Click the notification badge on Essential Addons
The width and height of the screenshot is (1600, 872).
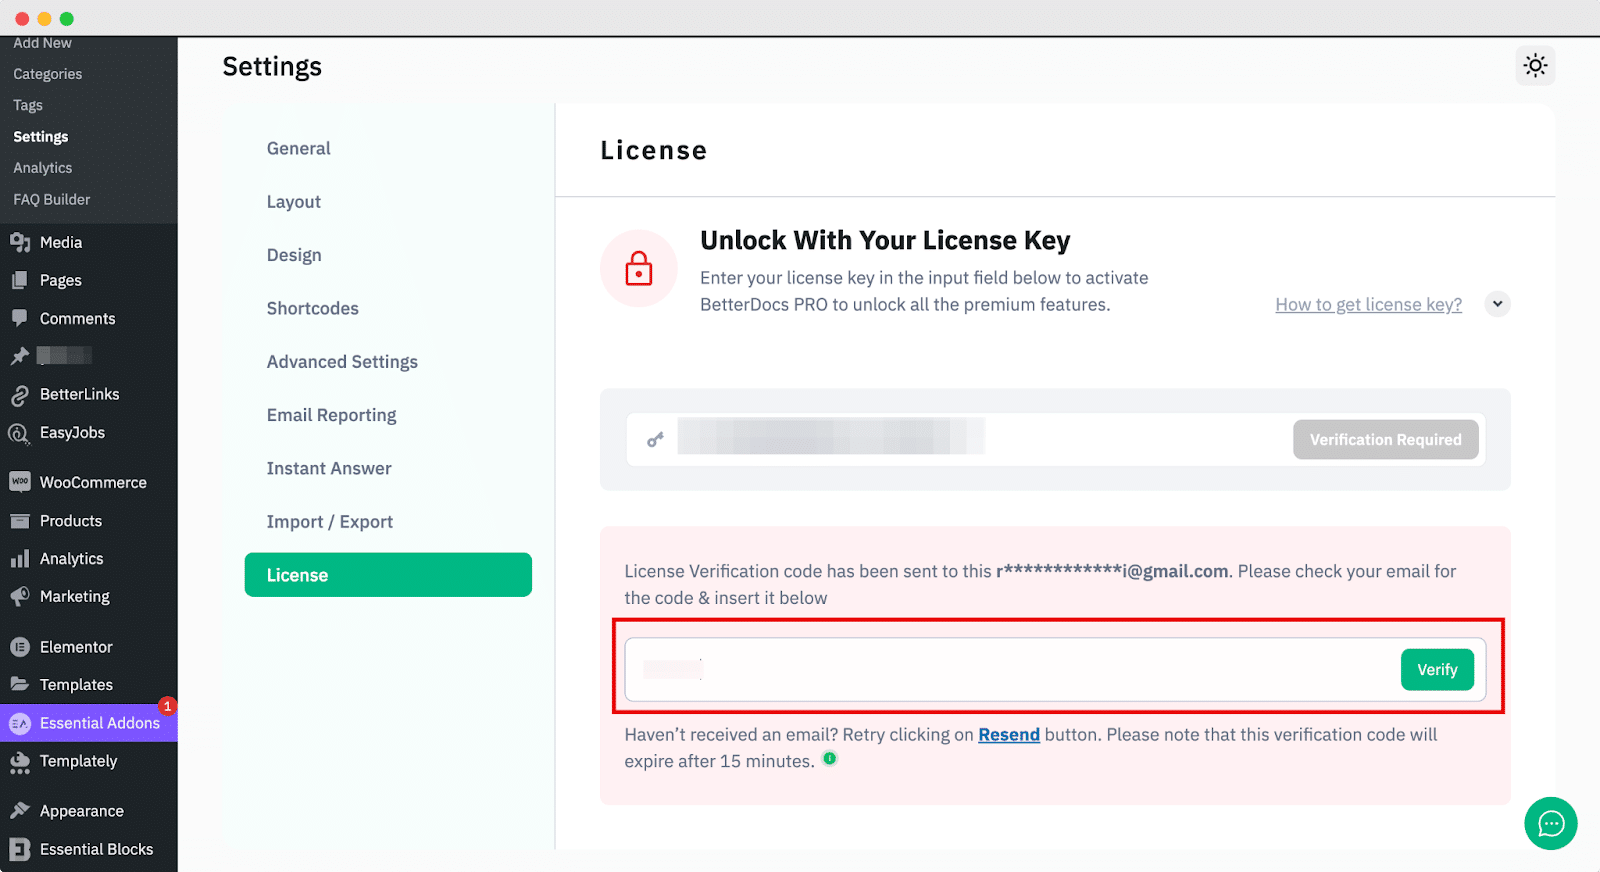pyautogui.click(x=167, y=706)
